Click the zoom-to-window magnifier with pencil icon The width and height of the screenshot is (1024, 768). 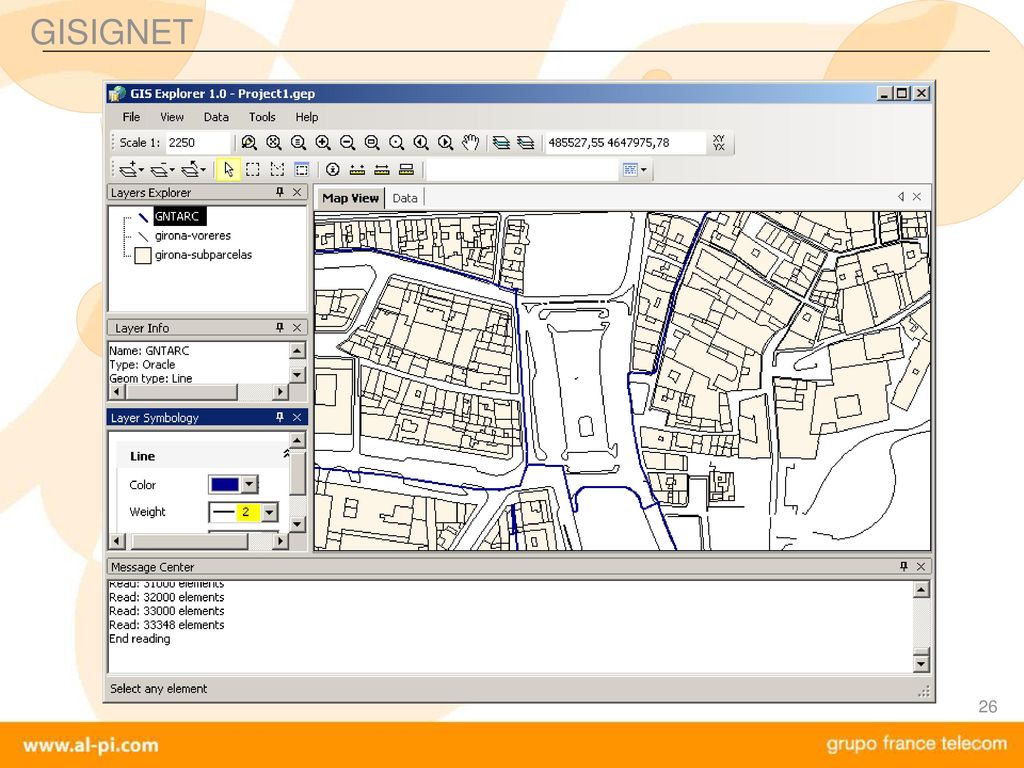[x=249, y=142]
